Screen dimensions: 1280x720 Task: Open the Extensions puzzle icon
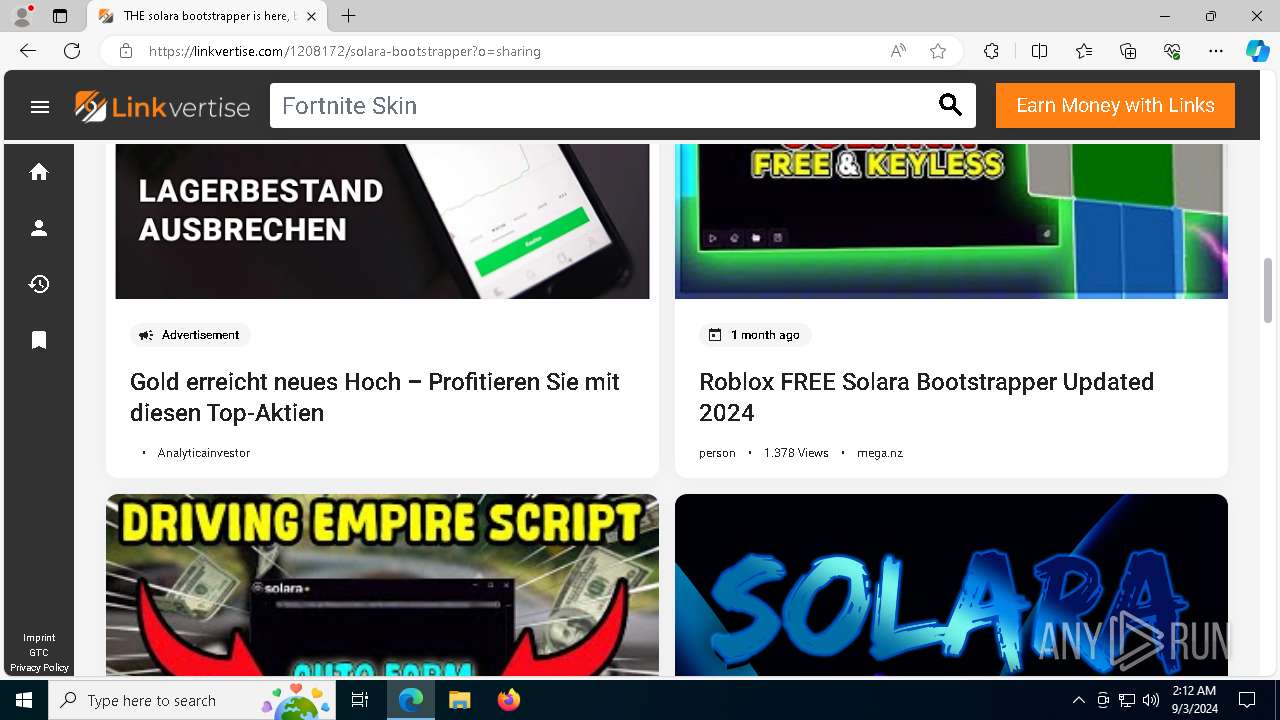coord(991,51)
